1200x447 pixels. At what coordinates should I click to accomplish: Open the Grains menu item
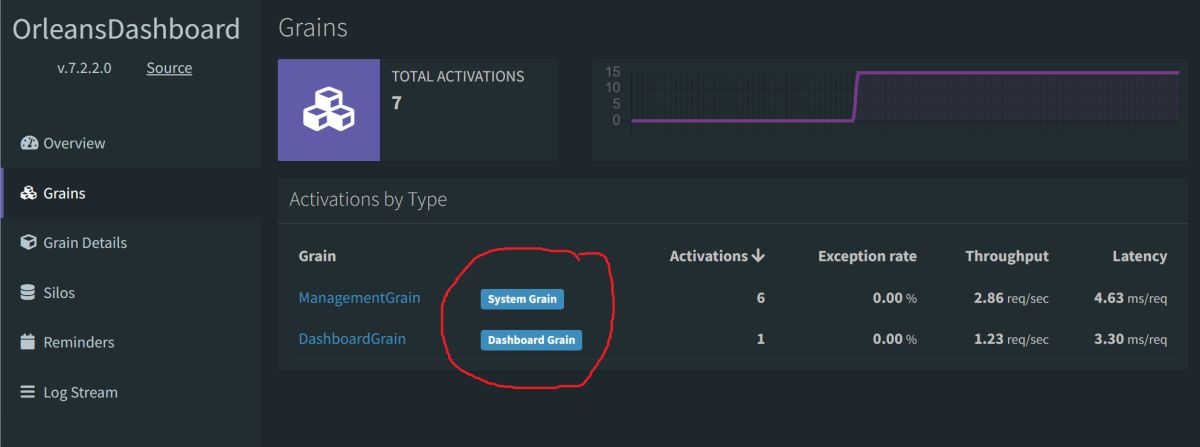click(131, 193)
